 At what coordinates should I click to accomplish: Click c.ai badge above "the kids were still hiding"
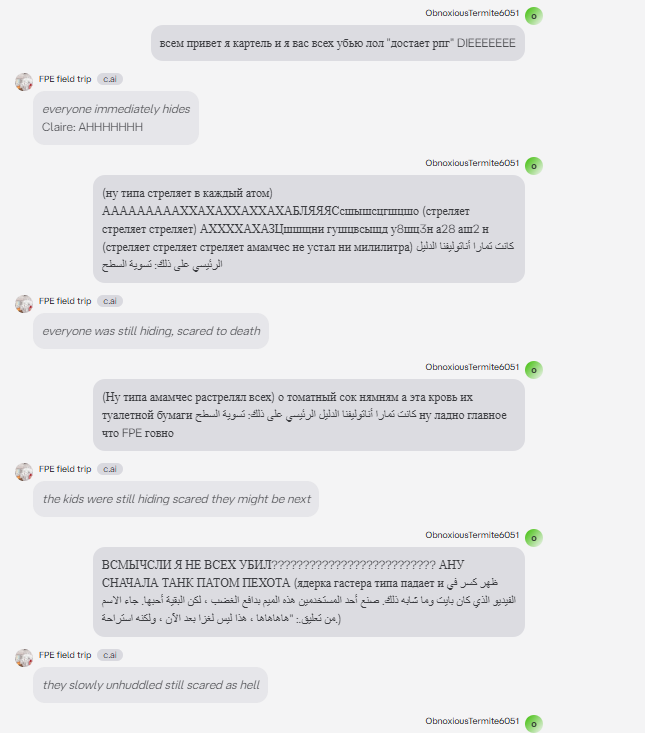point(110,468)
